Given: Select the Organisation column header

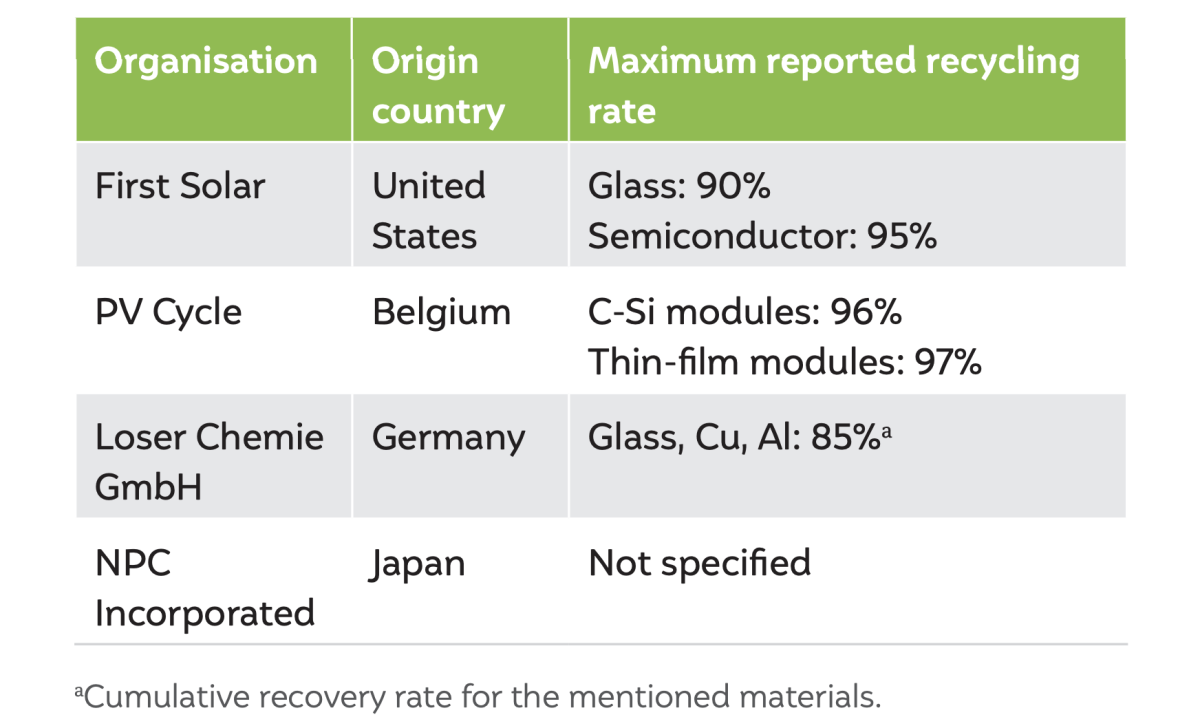Looking at the screenshot, I should pos(206,62).
